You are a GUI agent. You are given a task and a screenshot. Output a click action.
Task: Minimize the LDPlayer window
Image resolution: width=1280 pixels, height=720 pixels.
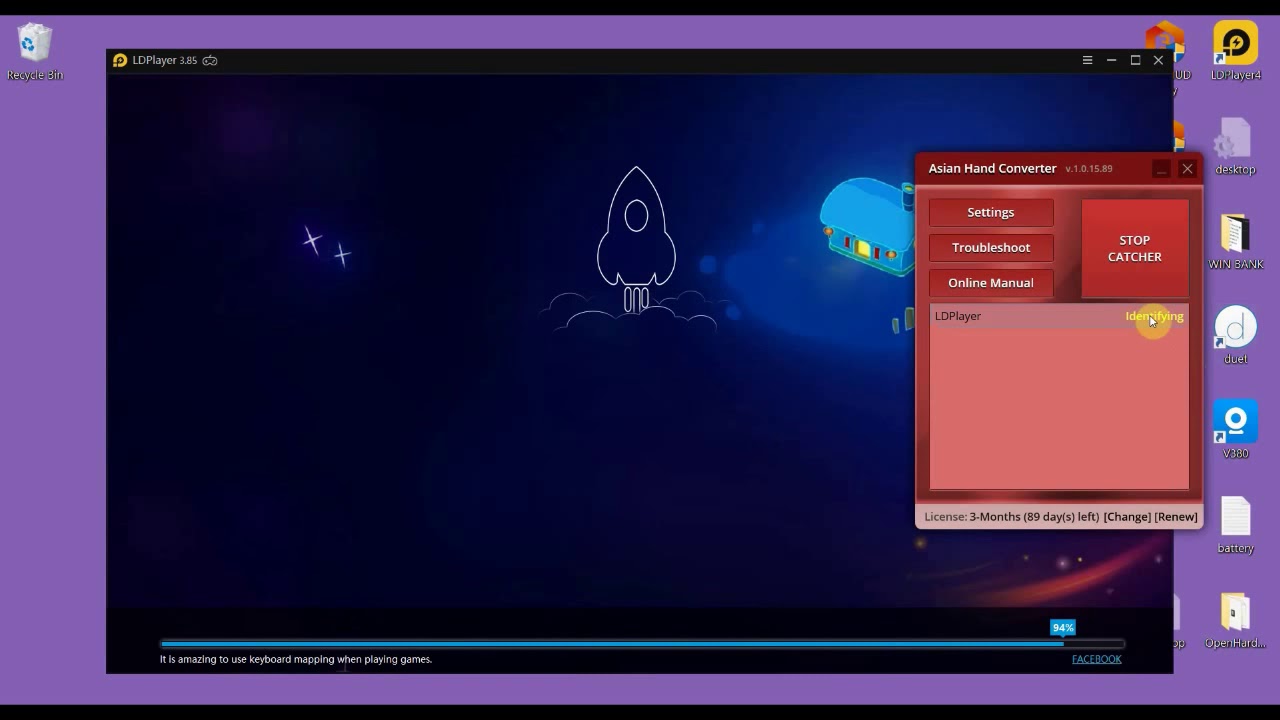tap(1111, 60)
